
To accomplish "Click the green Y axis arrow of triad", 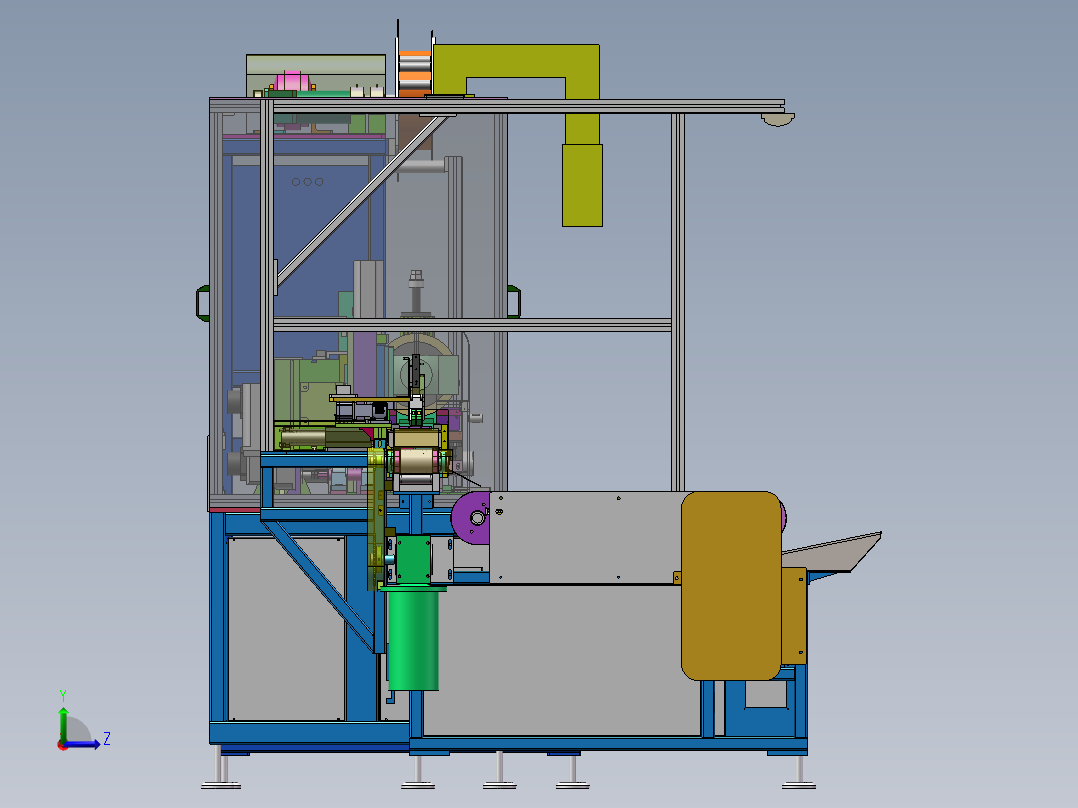I will coord(63,722).
